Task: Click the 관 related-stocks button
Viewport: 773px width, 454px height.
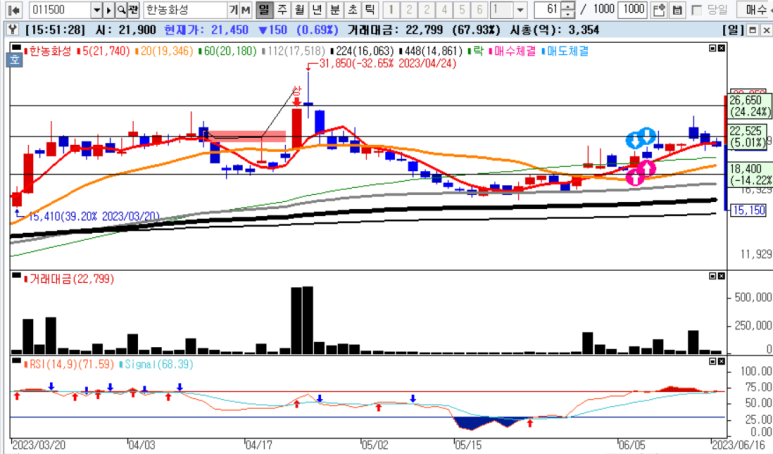Action: point(134,9)
